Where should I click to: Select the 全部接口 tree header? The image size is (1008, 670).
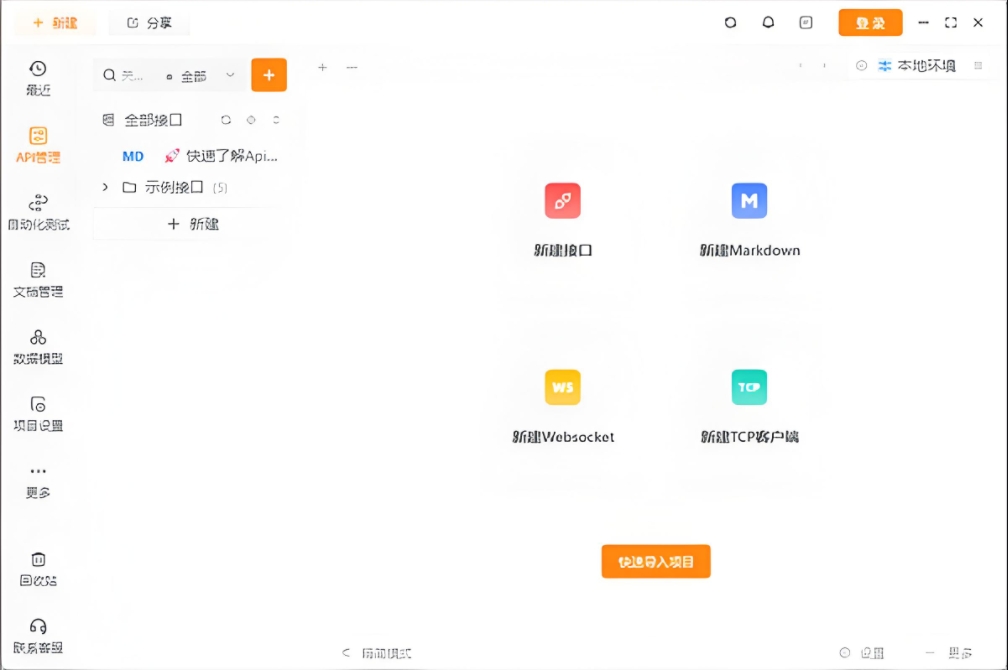153,120
